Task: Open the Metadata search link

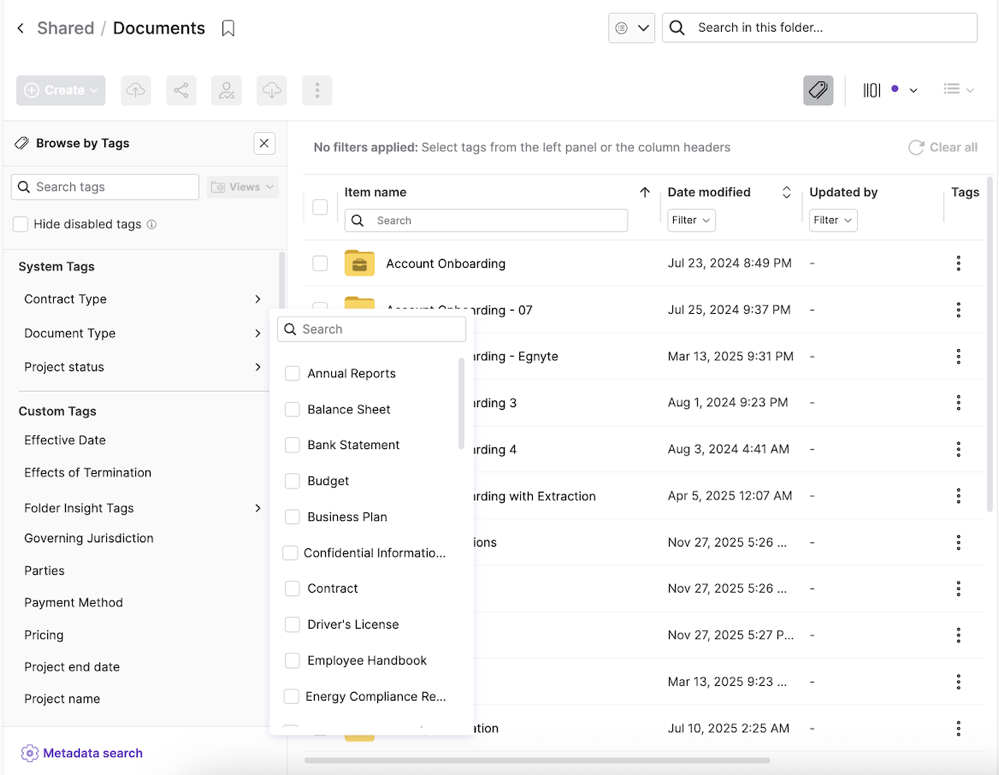Action: point(92,753)
